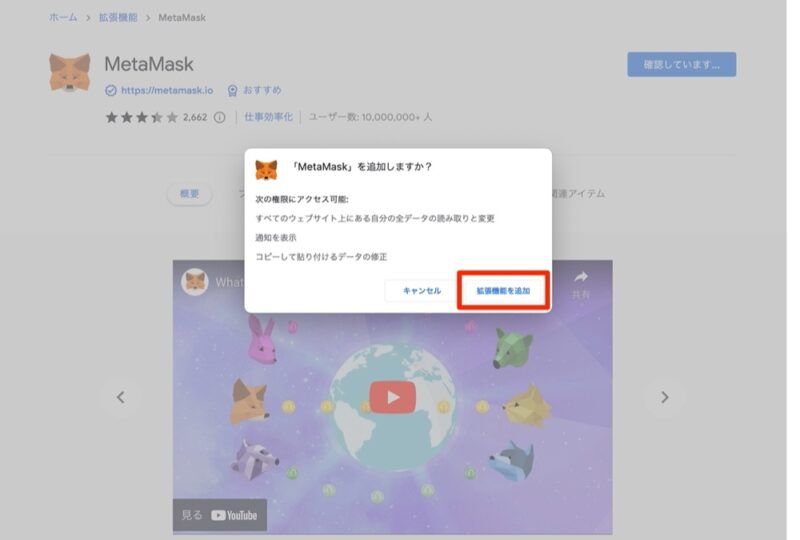The height and width of the screenshot is (540, 800).
Task: Open the 仕事効率化 category link
Action: (x=268, y=117)
